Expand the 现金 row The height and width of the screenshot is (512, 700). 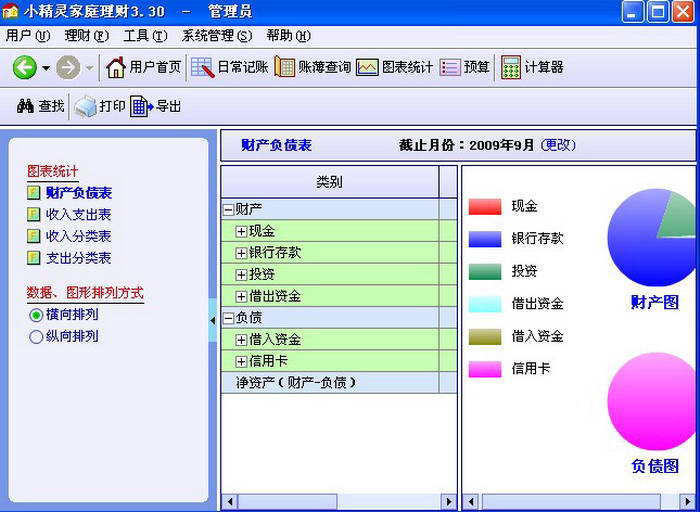pos(241,231)
